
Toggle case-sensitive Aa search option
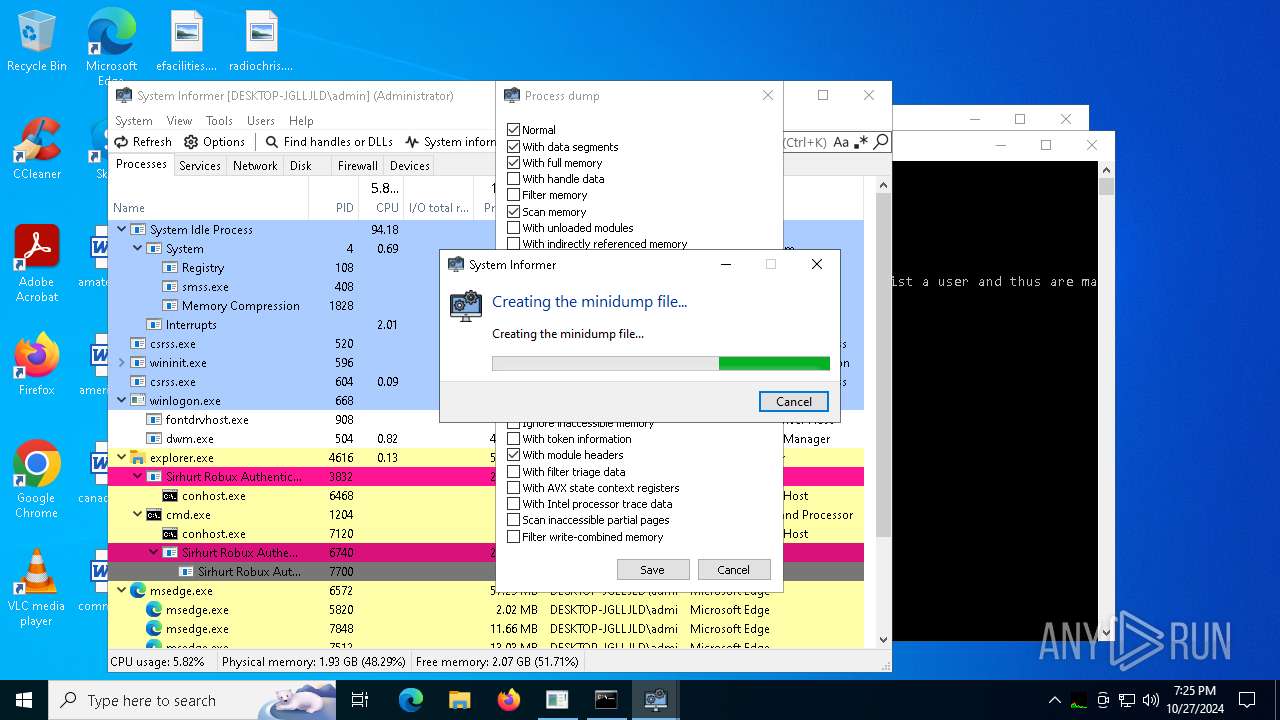841,142
